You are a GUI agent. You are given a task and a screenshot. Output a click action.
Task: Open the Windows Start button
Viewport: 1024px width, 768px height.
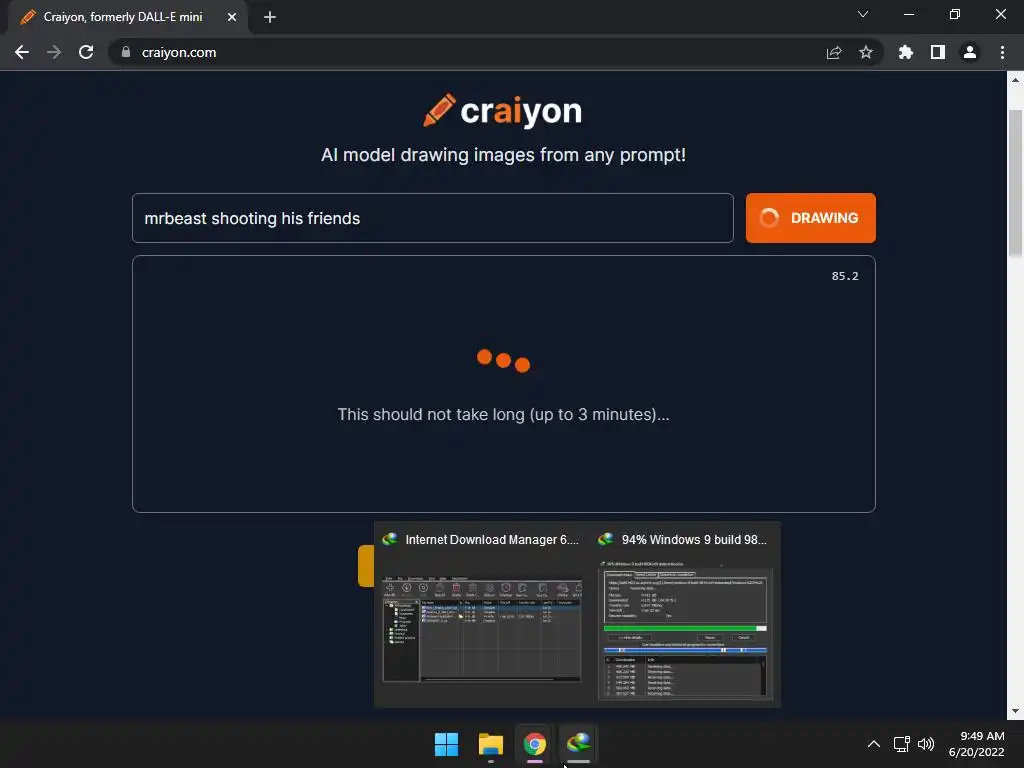click(447, 744)
